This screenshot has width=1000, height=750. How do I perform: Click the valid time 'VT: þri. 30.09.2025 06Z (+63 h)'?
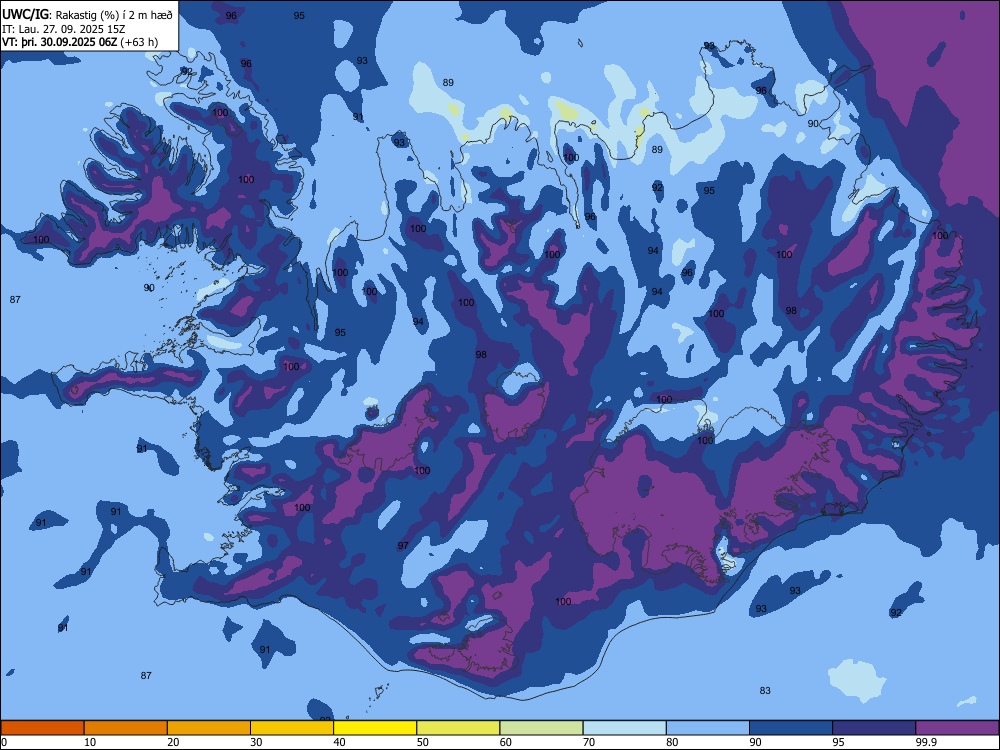[x=80, y=42]
